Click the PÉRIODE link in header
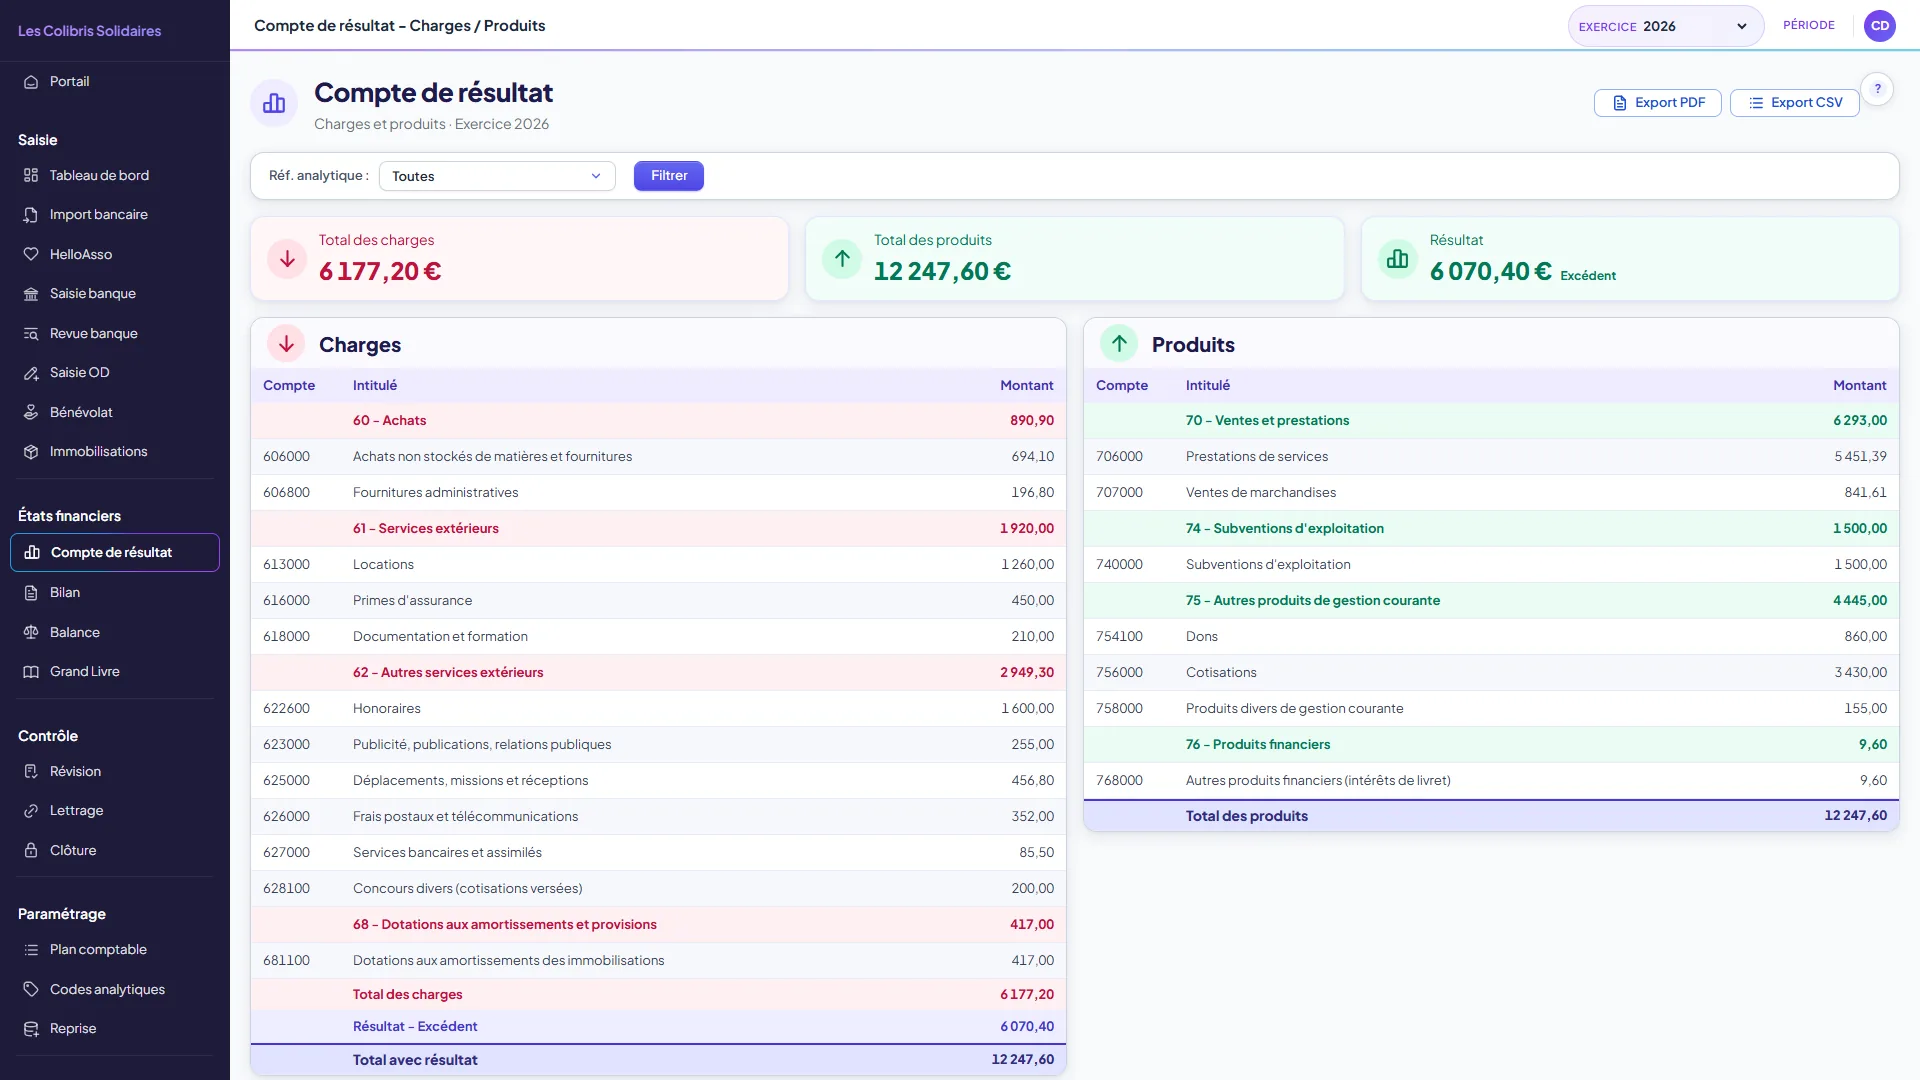Viewport: 1920px width, 1080px height. coord(1808,25)
